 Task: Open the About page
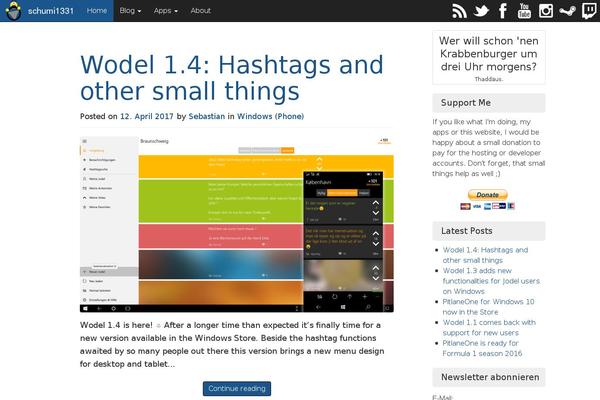coord(201,11)
